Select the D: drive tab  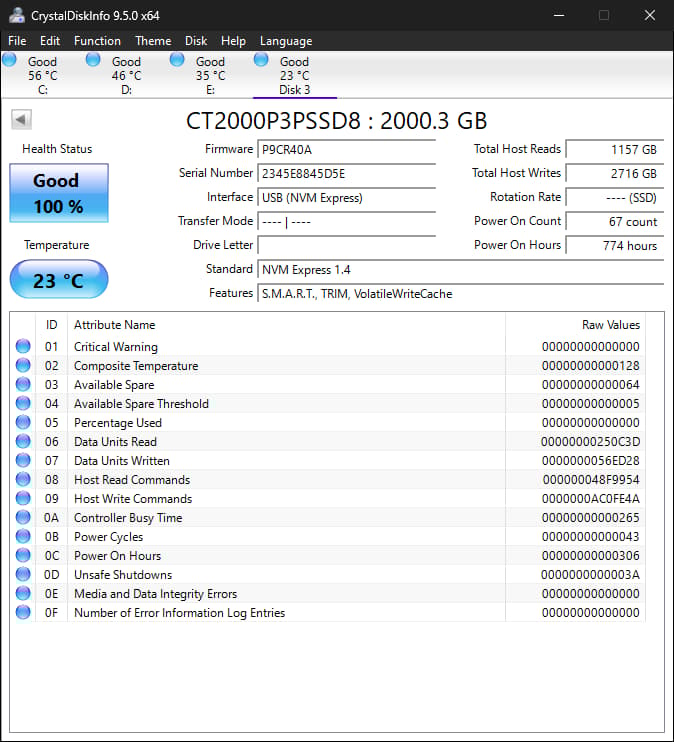coord(126,75)
